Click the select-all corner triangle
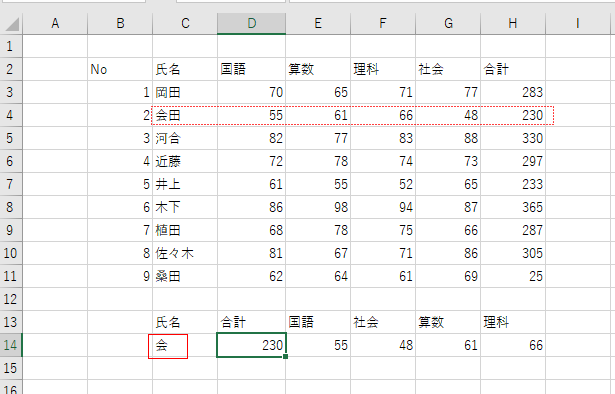This screenshot has height=394, width=615. pos(11,24)
